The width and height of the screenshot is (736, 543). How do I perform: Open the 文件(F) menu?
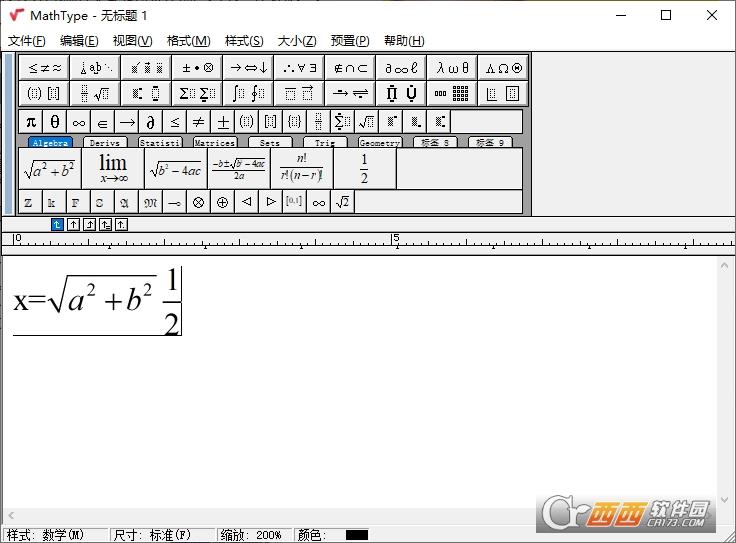[27, 41]
